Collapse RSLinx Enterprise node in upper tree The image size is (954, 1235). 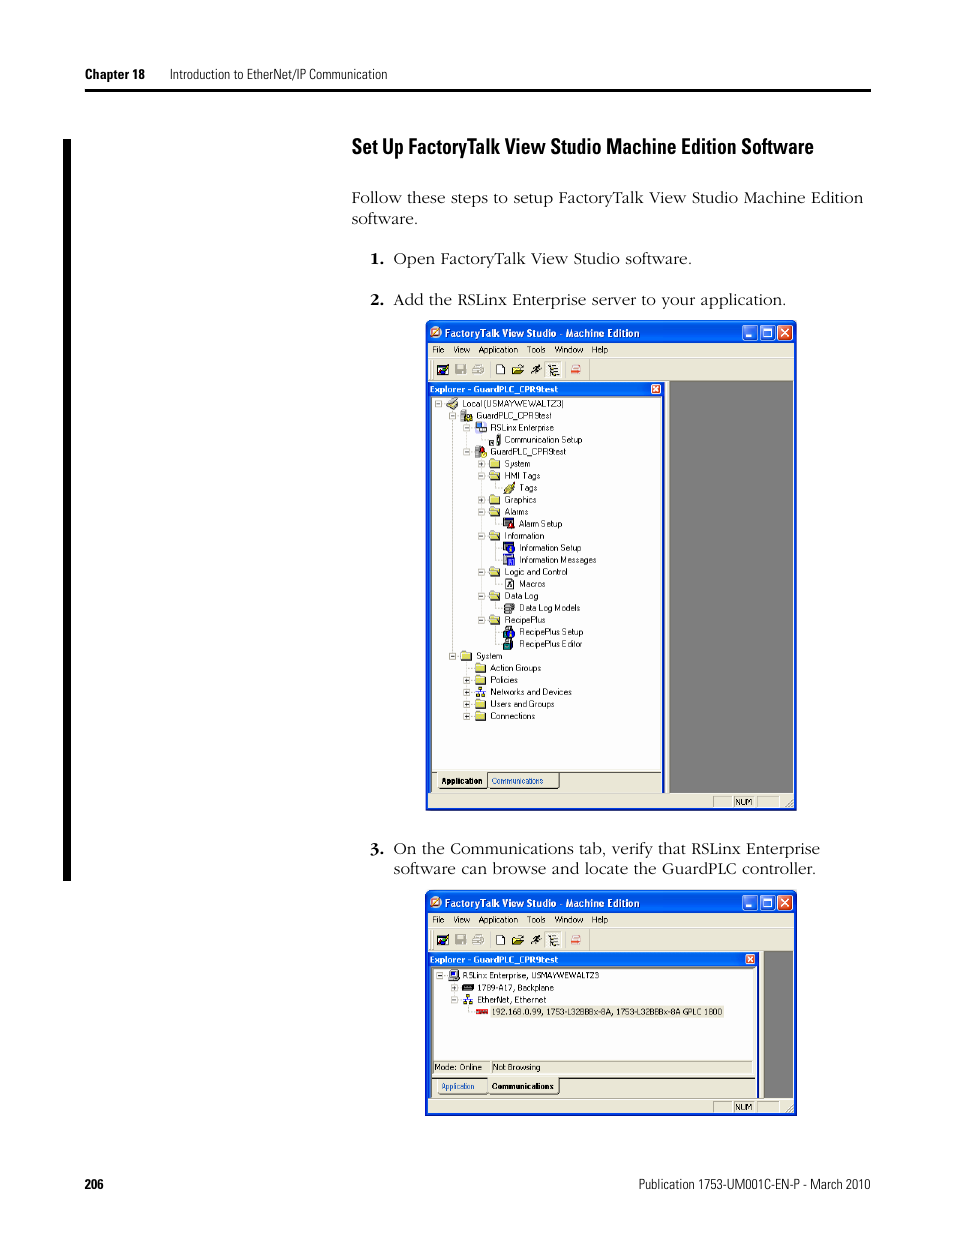[466, 428]
